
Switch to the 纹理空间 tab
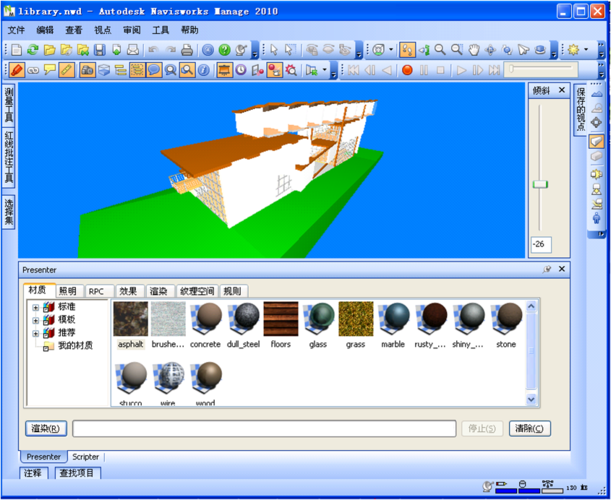pos(197,291)
